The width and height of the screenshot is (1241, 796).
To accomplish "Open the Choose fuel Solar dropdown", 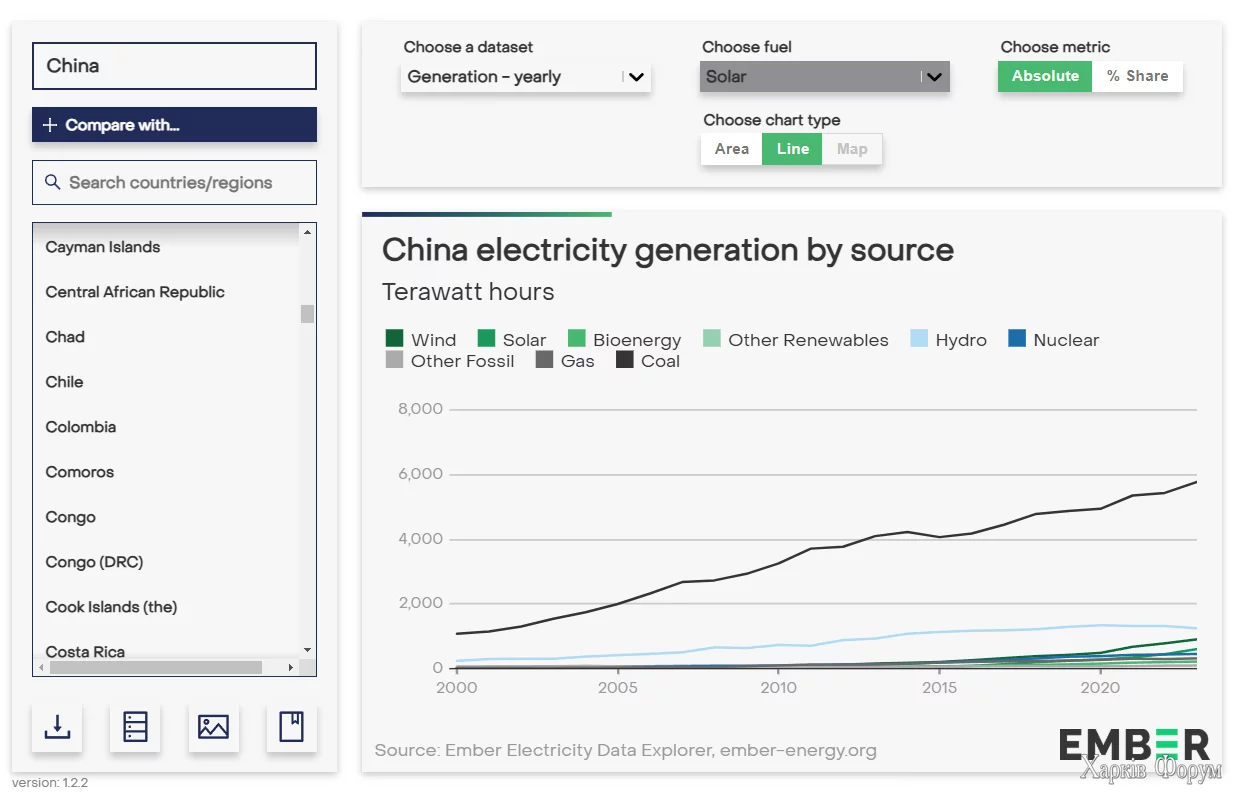I will click(x=824, y=77).
